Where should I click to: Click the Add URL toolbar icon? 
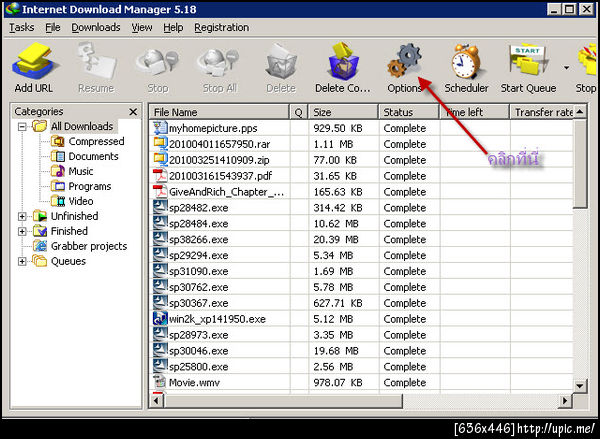point(34,61)
